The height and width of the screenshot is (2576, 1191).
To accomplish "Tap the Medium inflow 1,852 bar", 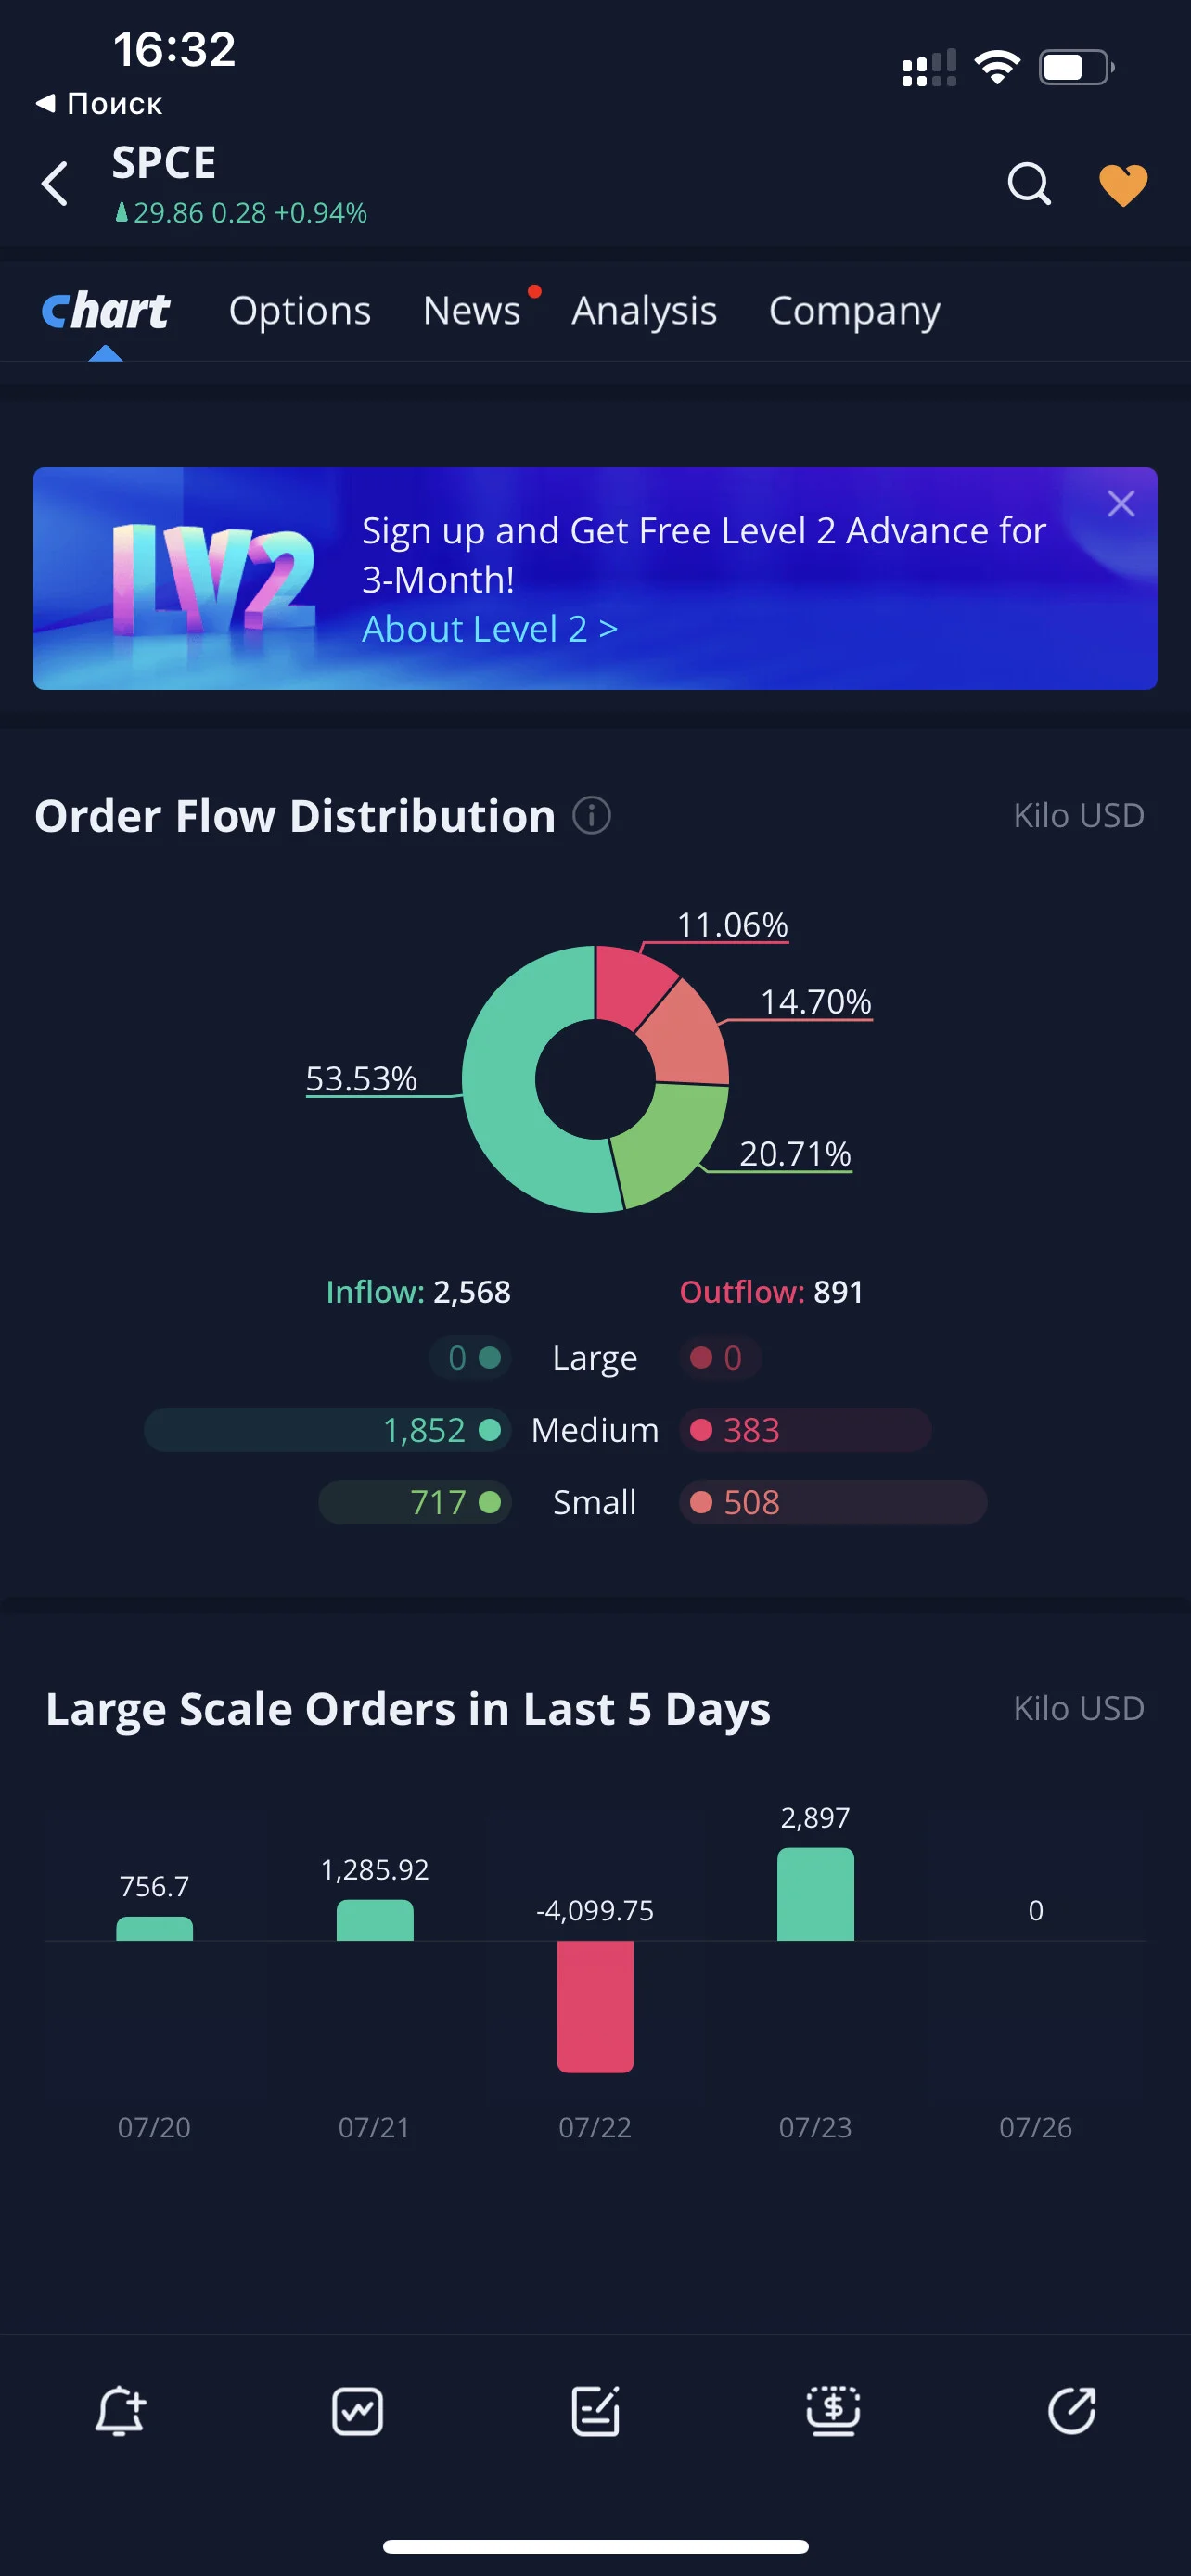I will pos(327,1430).
